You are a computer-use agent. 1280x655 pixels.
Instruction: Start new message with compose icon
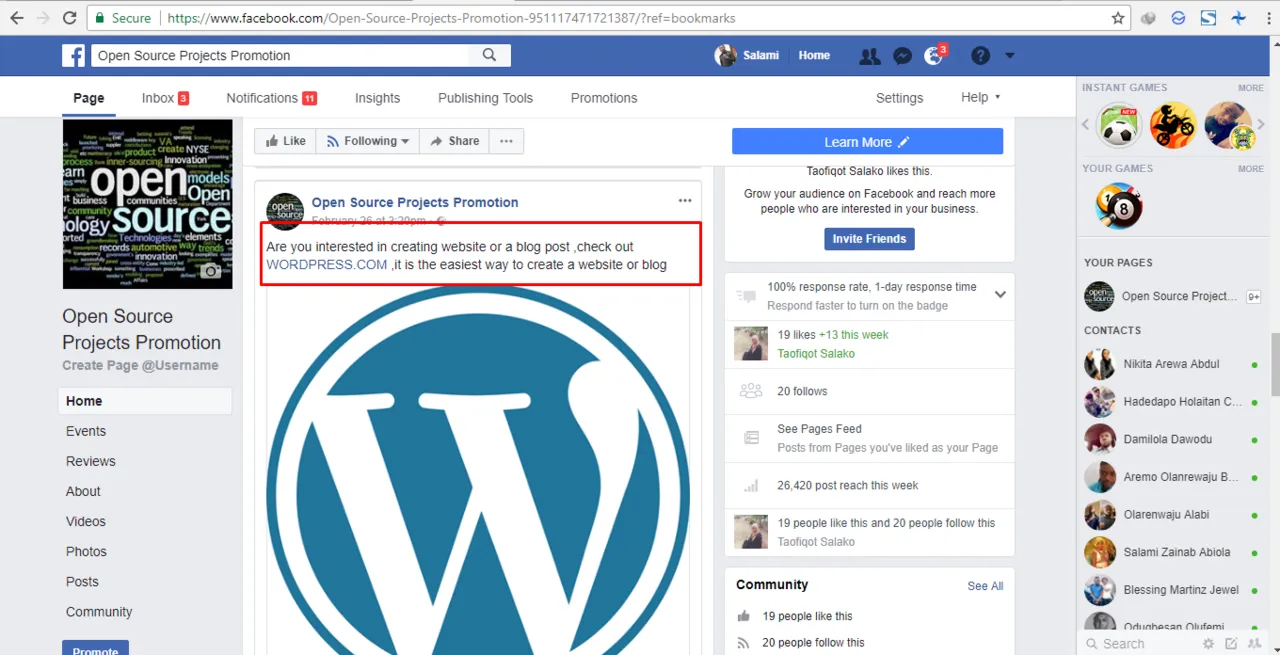click(x=1231, y=644)
